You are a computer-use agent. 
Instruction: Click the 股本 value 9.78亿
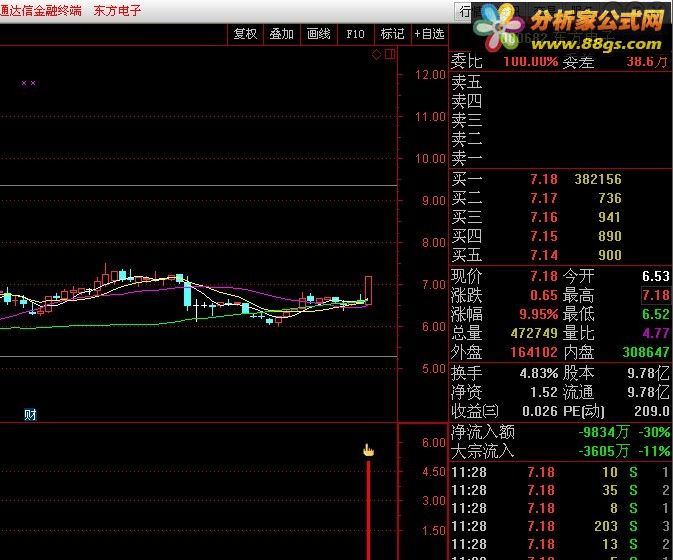[x=648, y=373]
